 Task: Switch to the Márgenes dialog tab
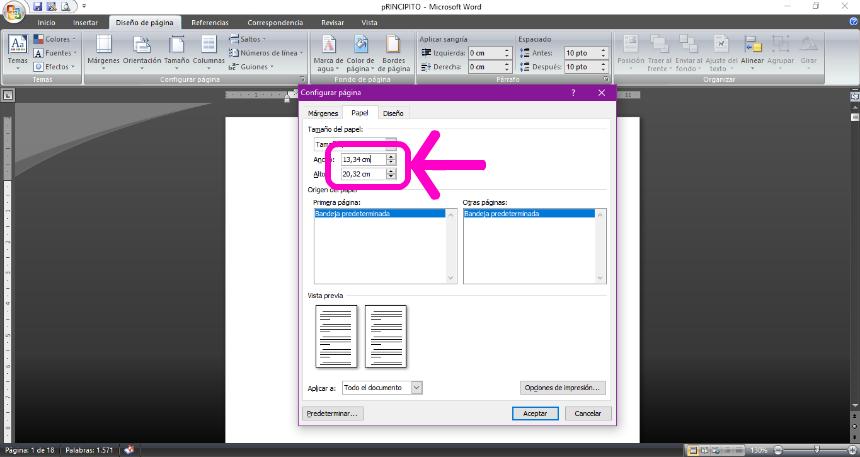click(x=322, y=113)
